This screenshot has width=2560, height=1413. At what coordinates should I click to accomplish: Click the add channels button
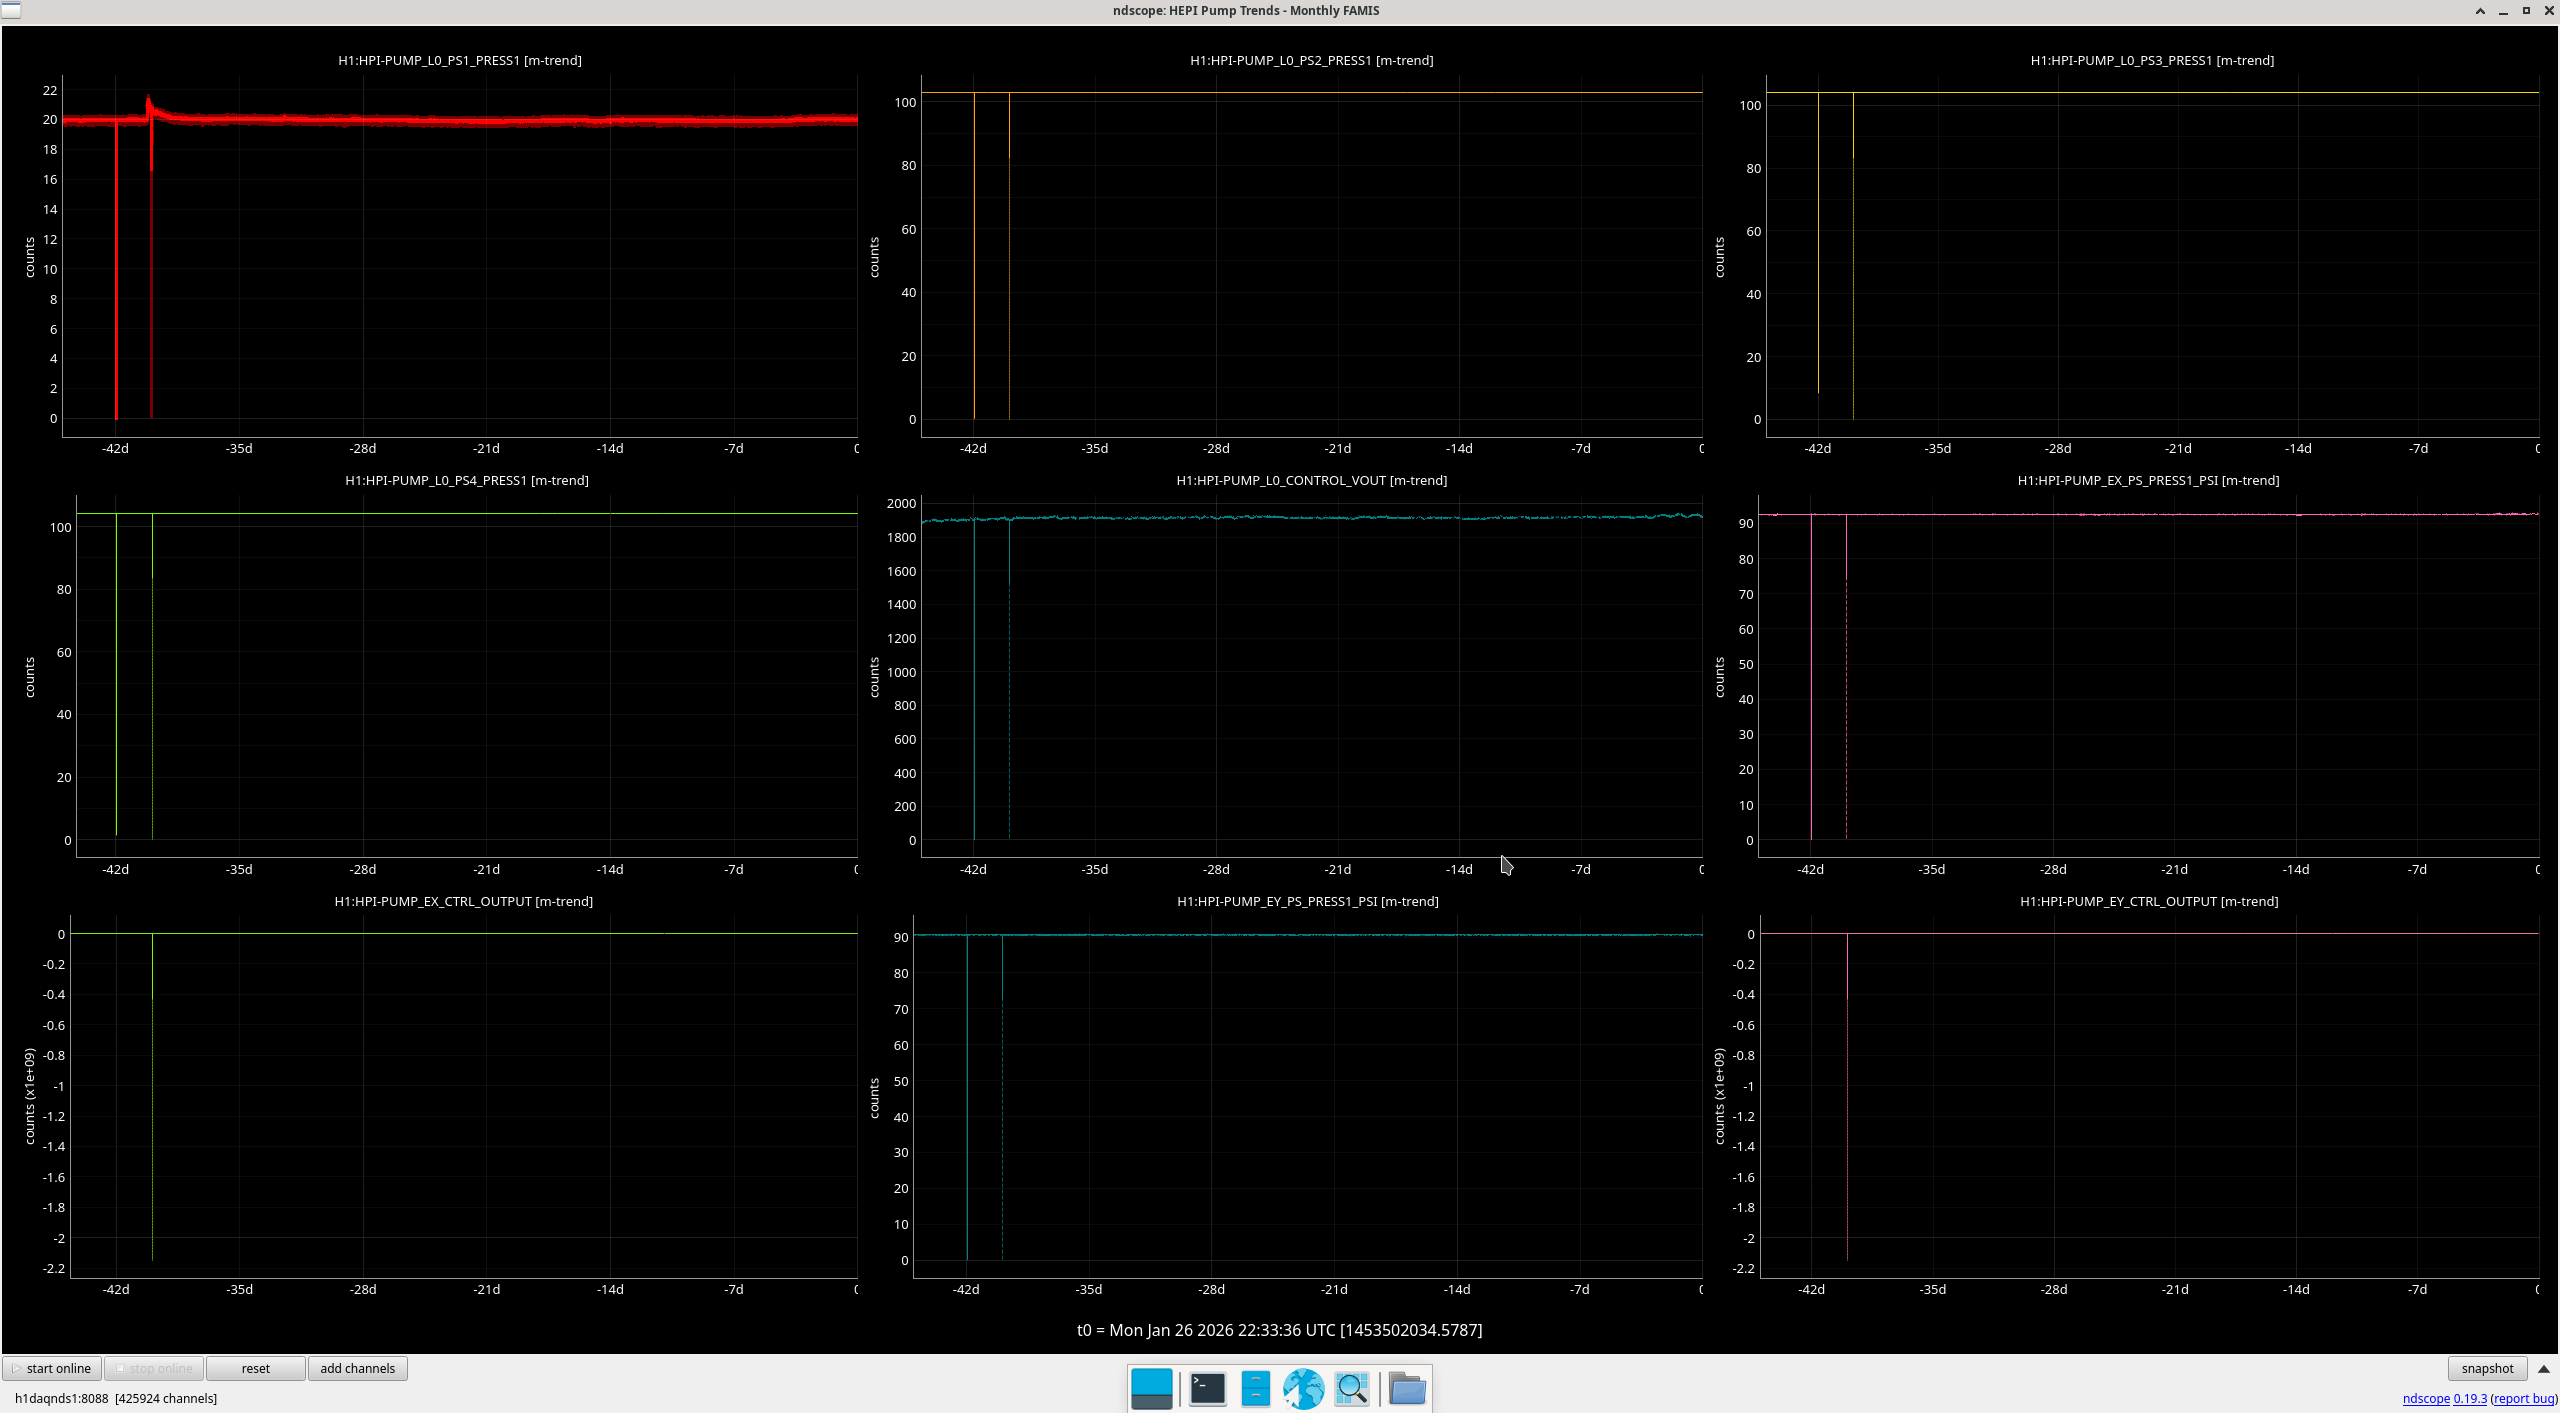(x=357, y=1369)
